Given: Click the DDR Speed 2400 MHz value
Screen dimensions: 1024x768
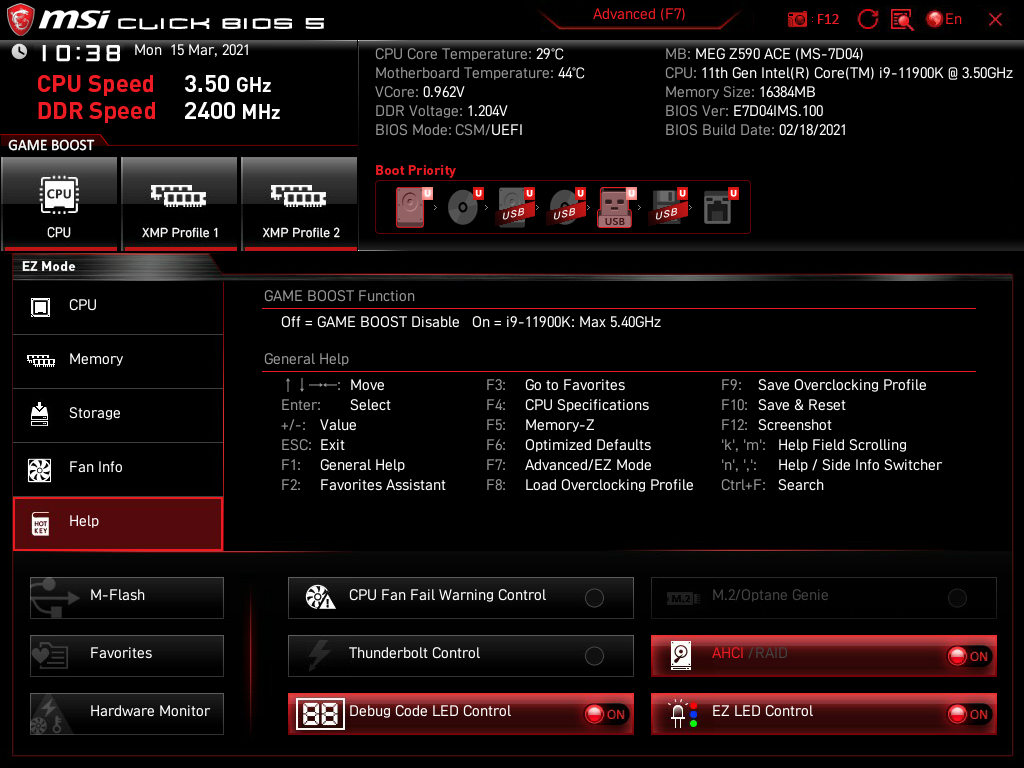Looking at the screenshot, I should point(232,111).
